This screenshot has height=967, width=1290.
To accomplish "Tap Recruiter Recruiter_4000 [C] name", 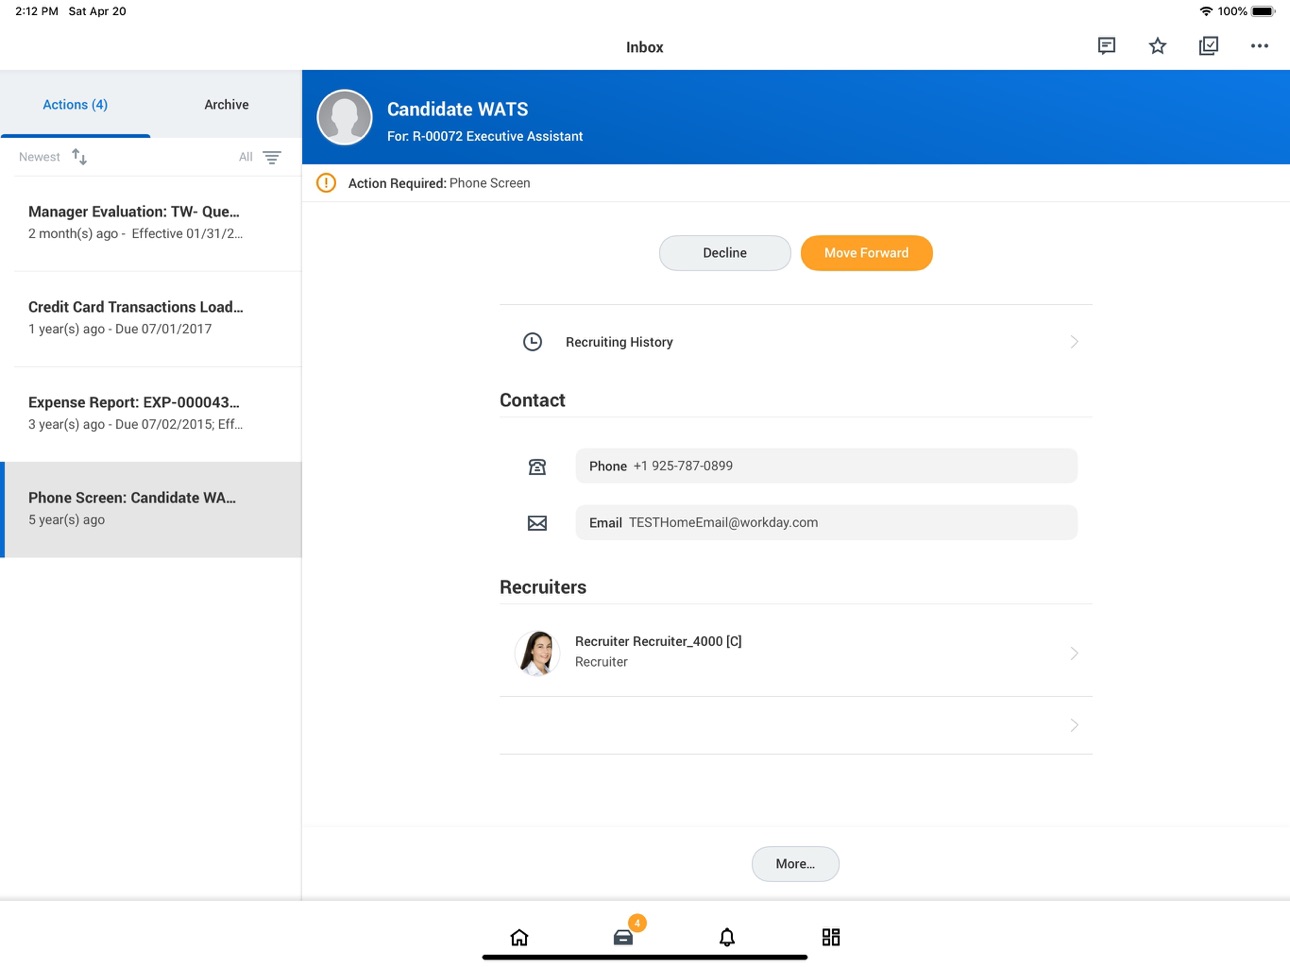I will pyautogui.click(x=658, y=641).
